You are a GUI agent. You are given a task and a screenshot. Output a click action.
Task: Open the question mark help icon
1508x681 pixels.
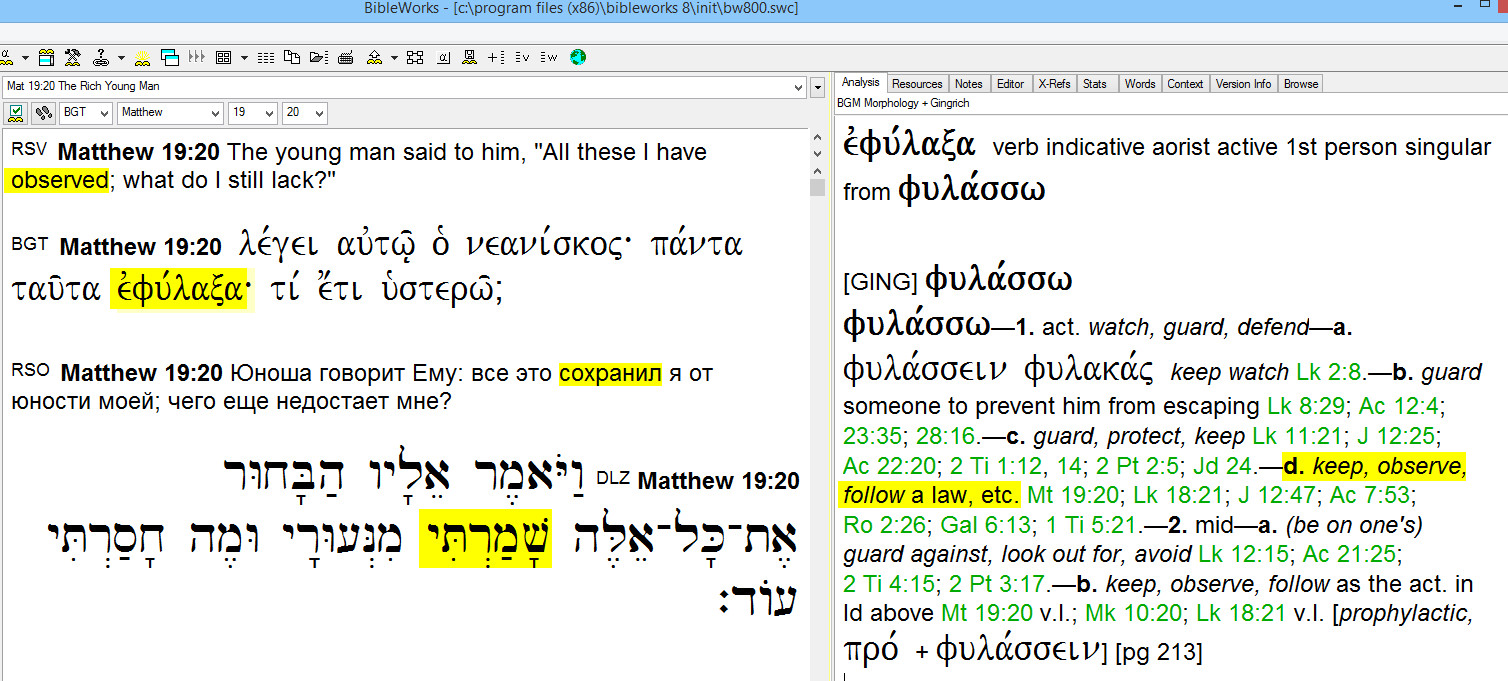[101, 57]
